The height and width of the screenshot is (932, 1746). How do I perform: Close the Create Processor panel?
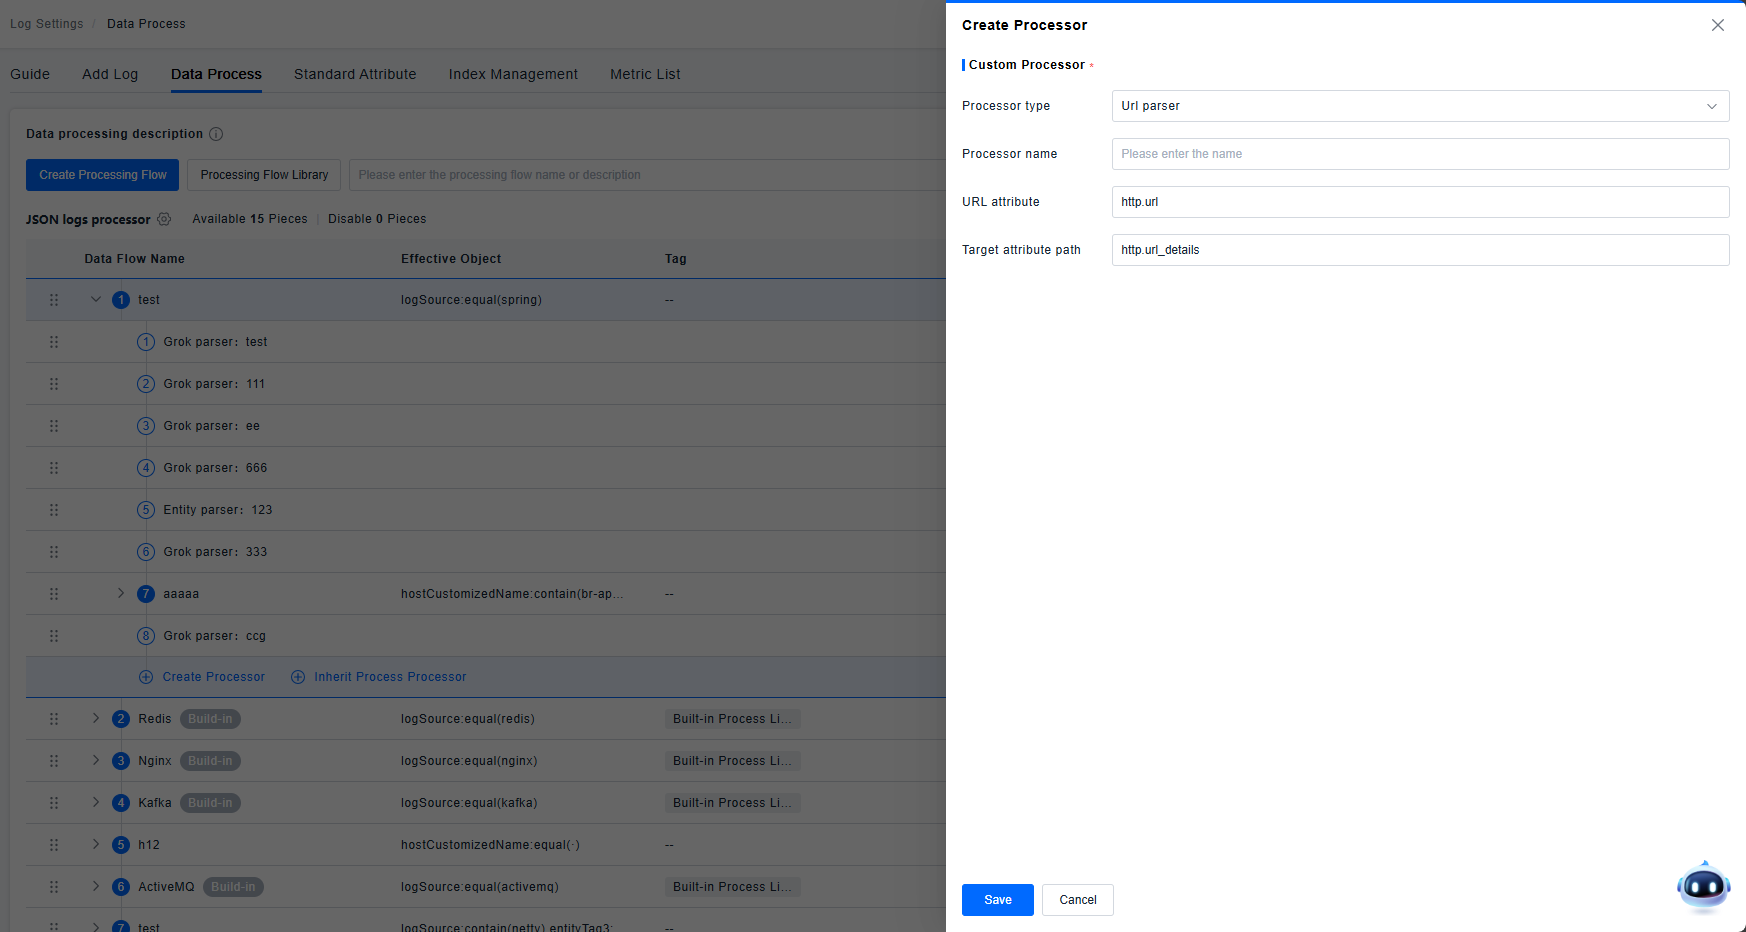(1717, 25)
